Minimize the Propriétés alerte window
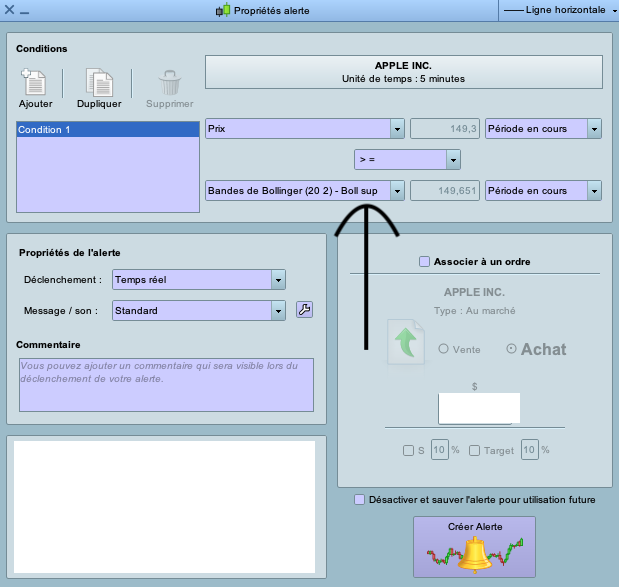619x587 pixels. [x=24, y=13]
